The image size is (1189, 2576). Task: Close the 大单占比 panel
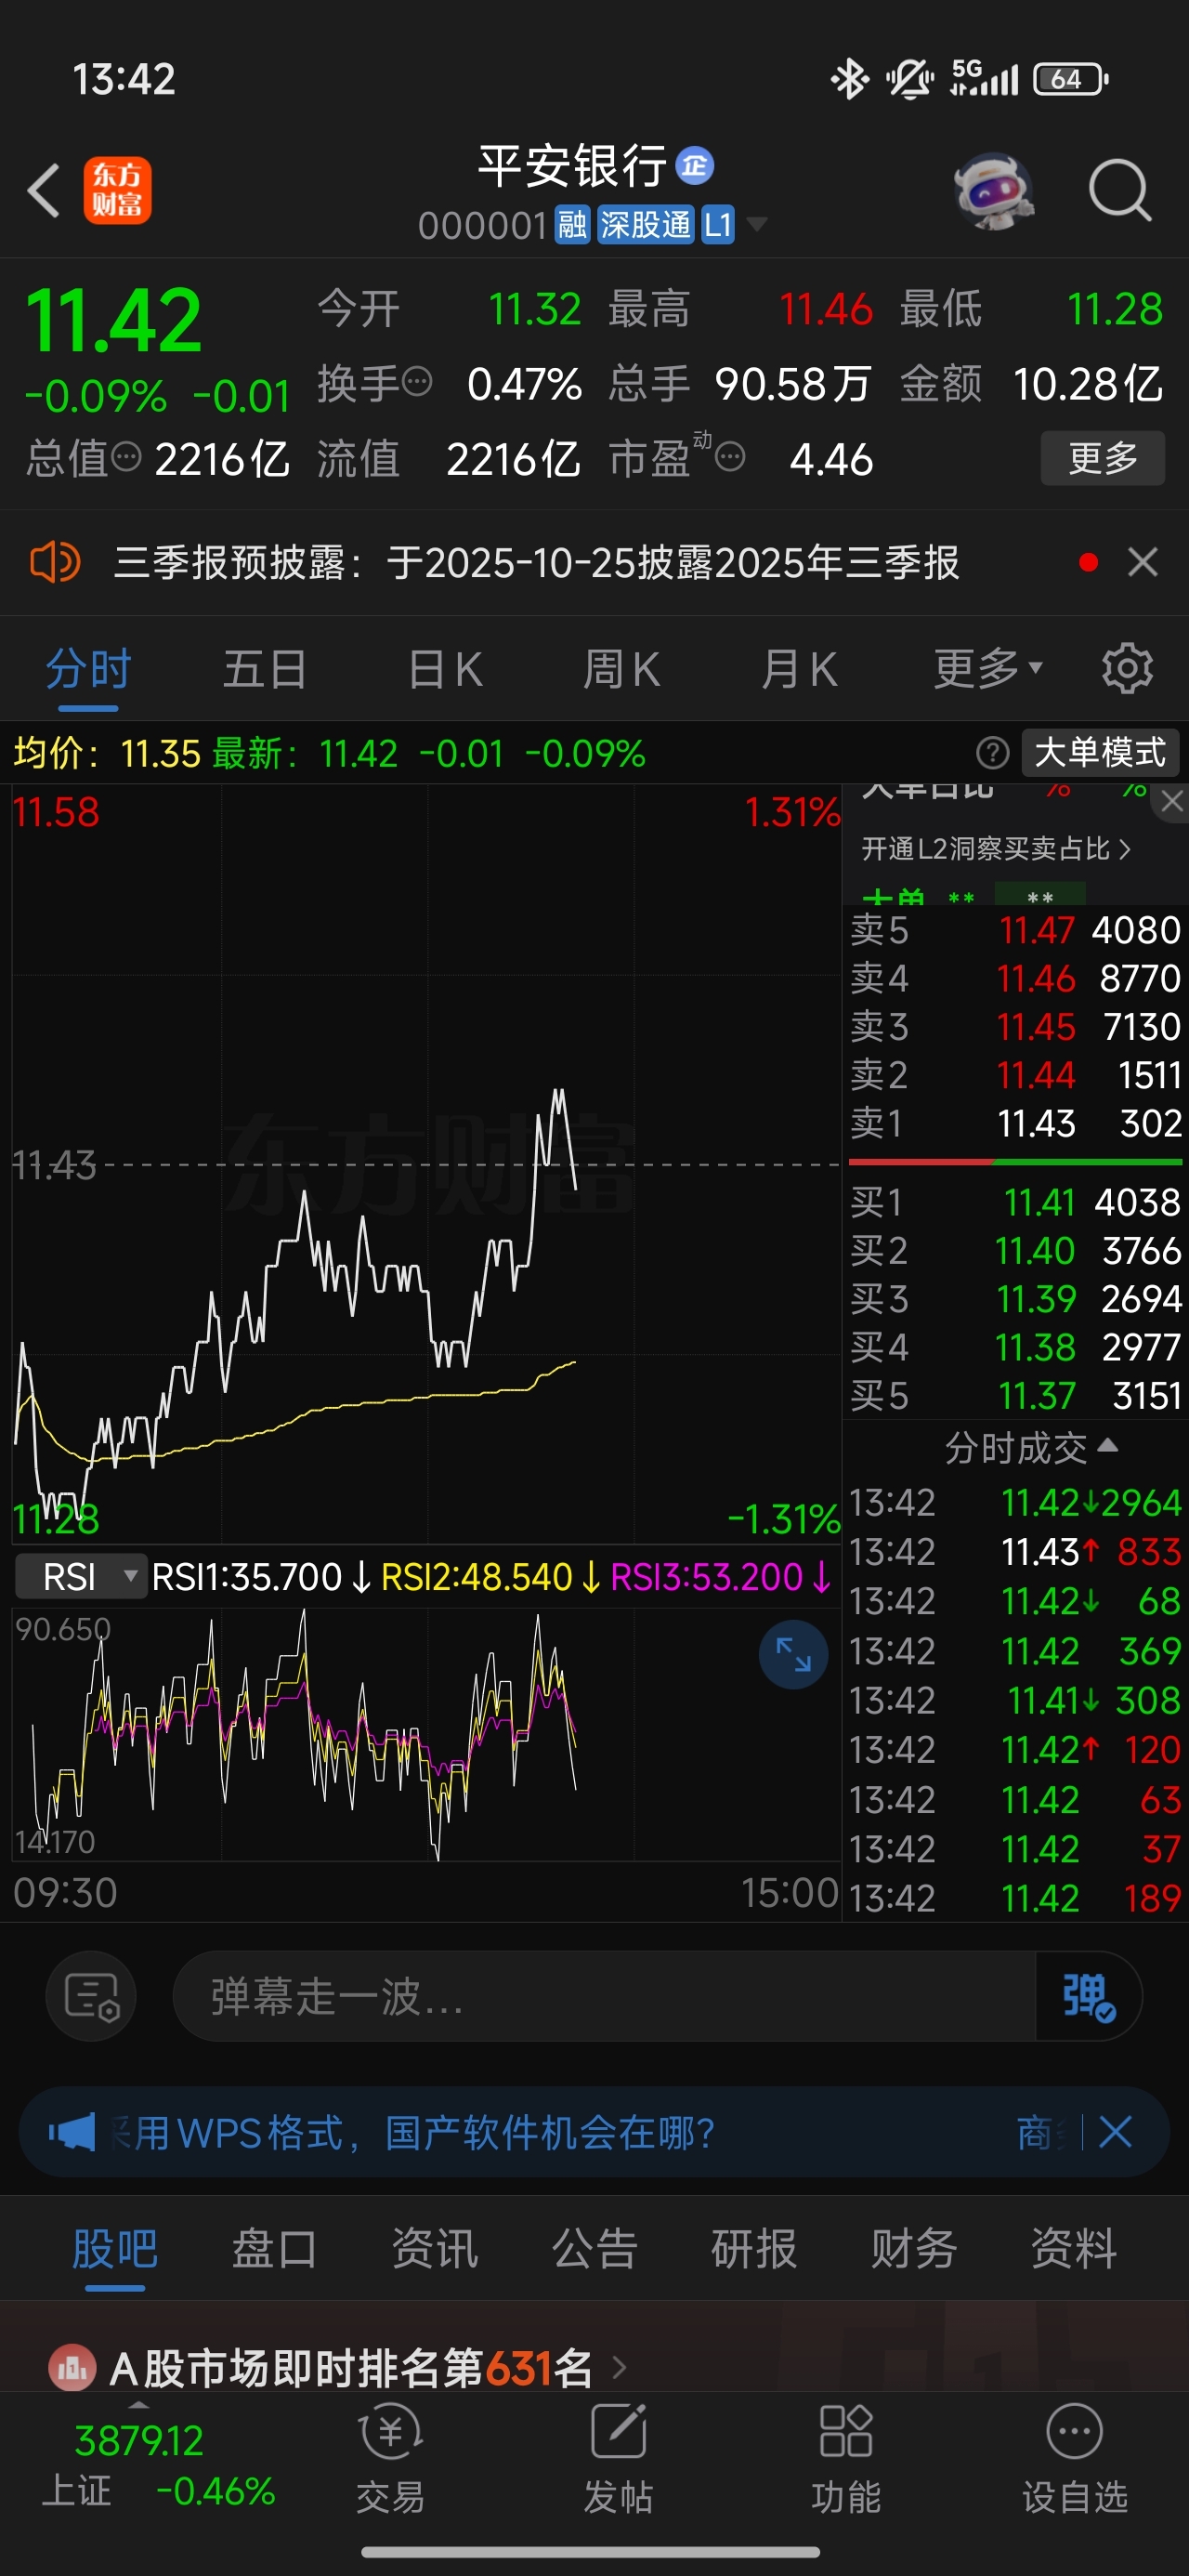(1172, 801)
